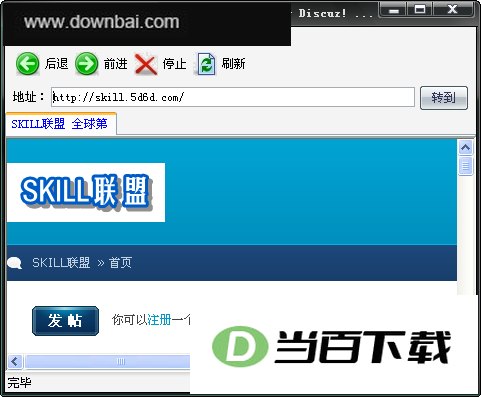Close the browser window

click(x=452, y=10)
